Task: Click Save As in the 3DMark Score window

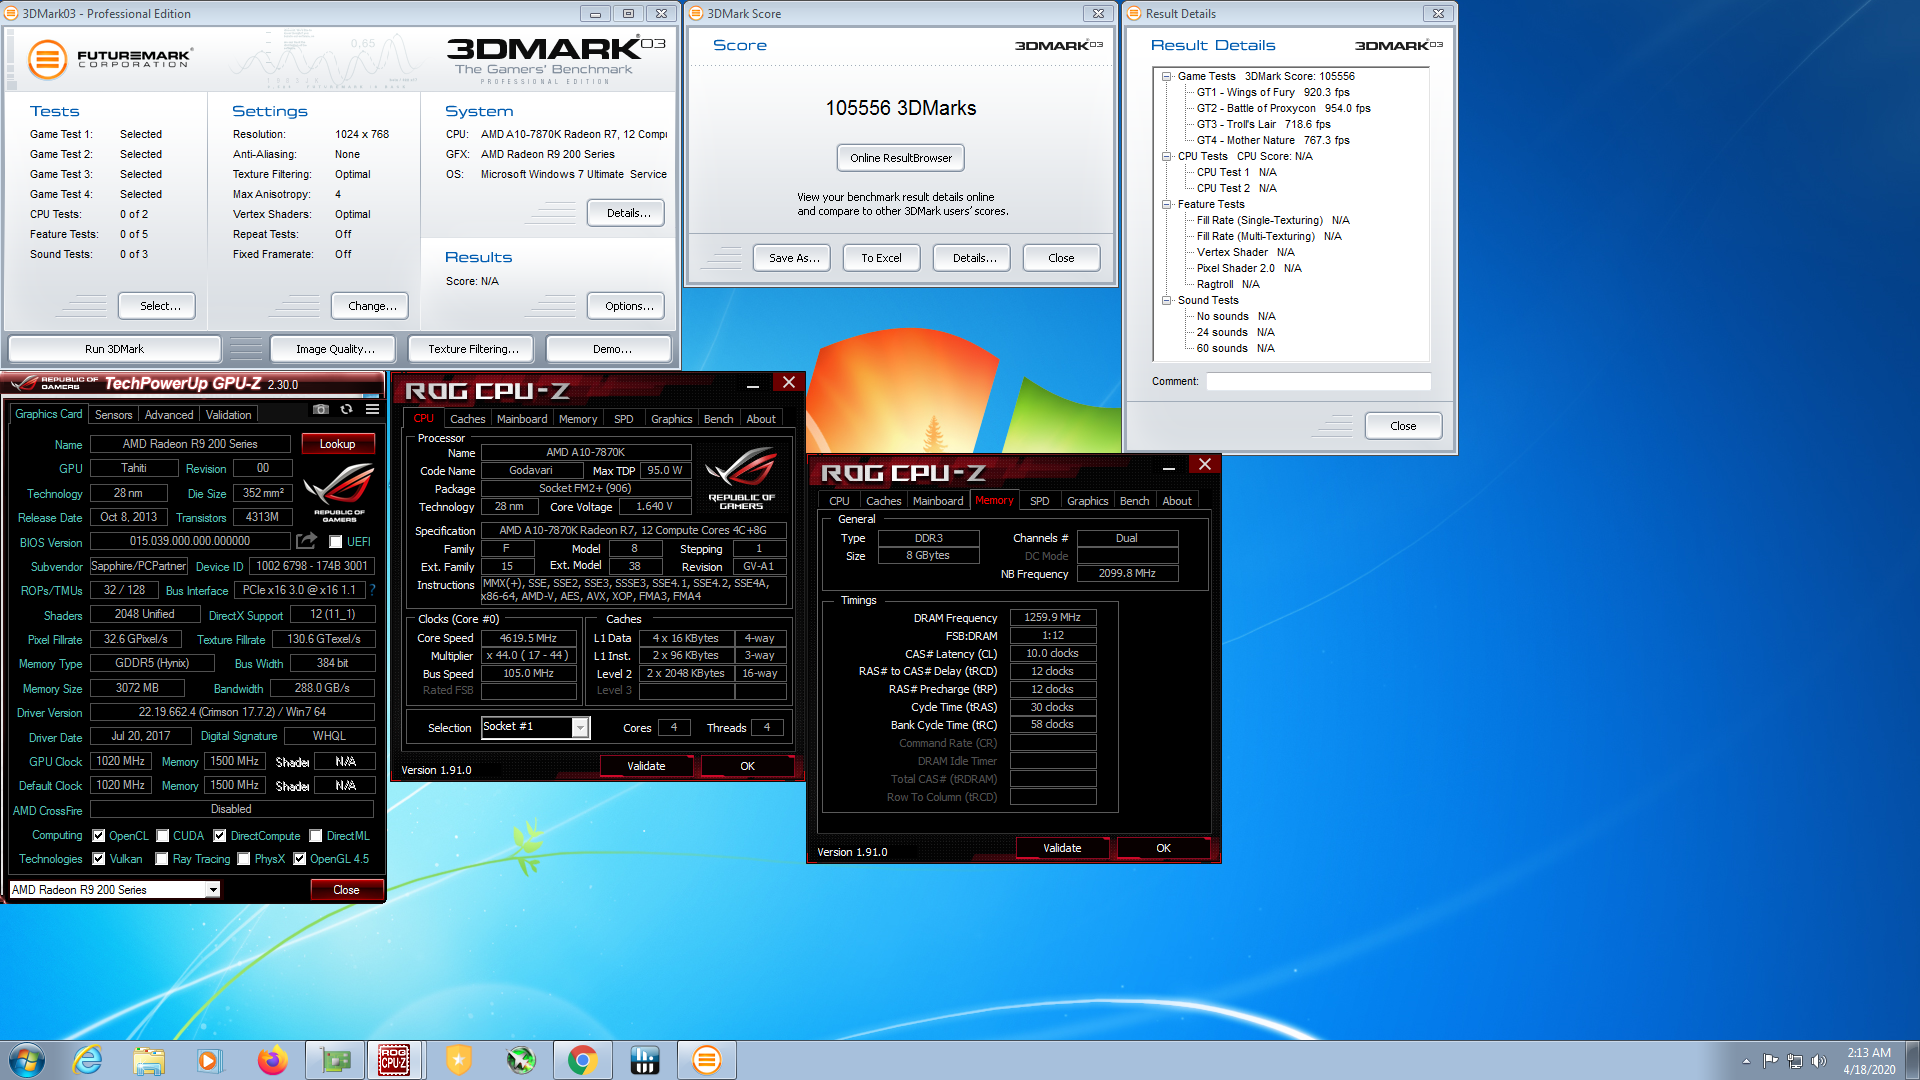Action: (794, 258)
